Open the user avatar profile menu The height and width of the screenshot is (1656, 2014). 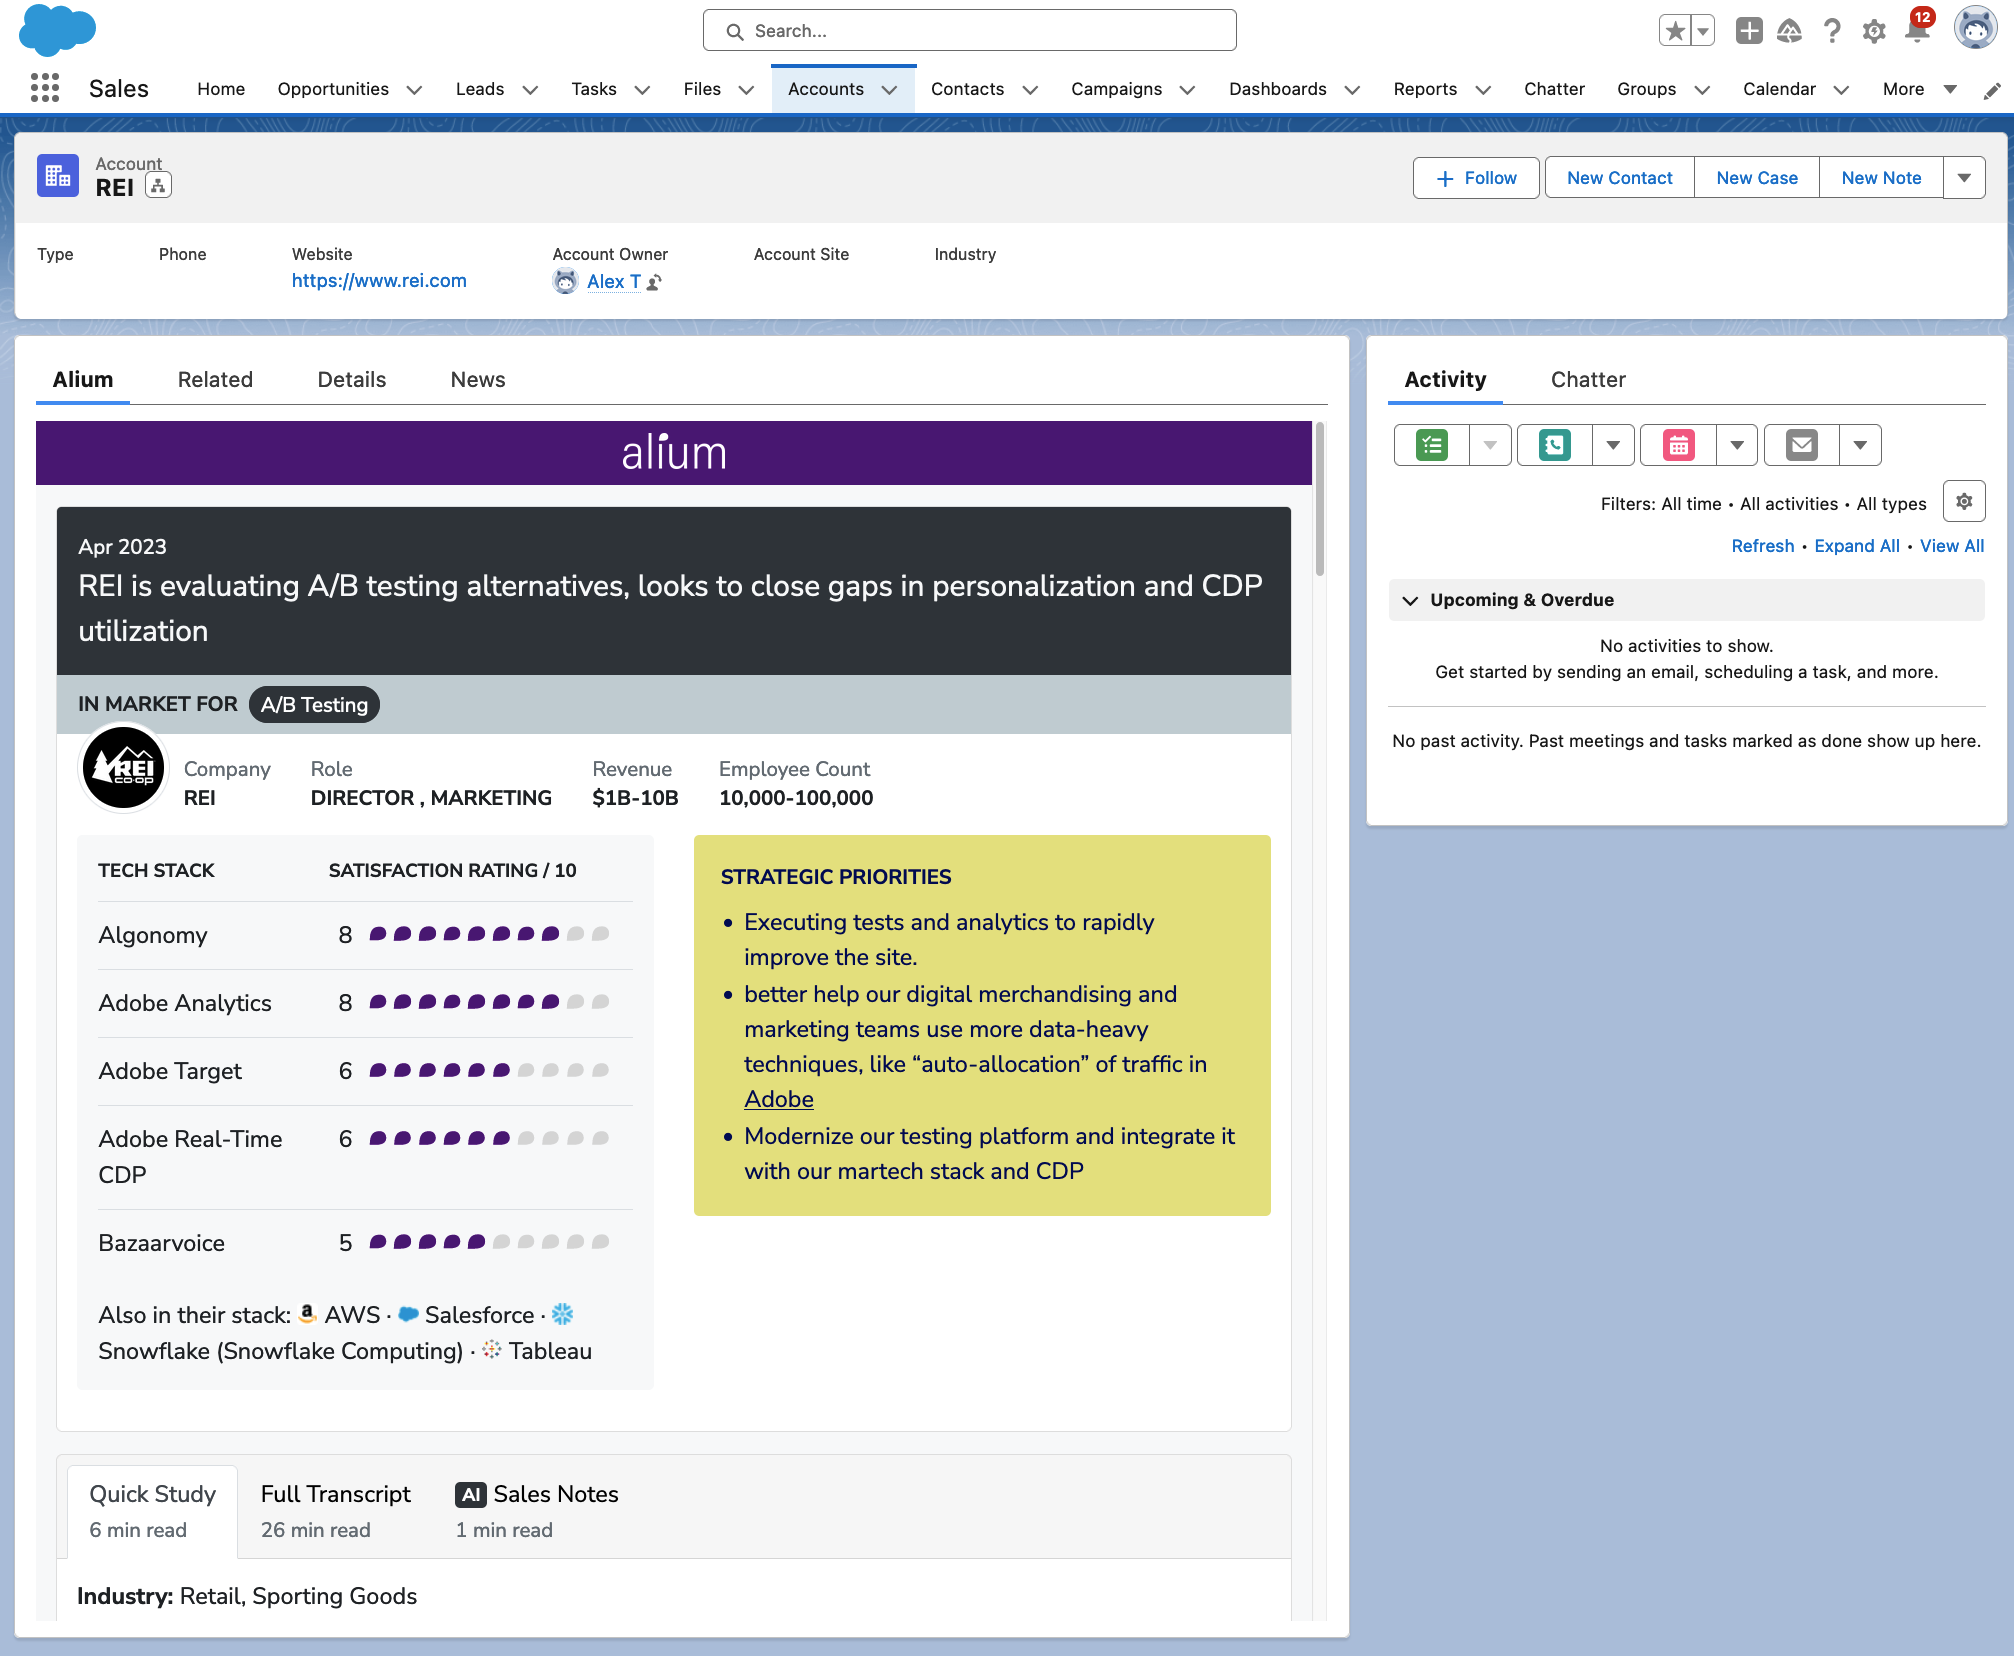click(1975, 29)
